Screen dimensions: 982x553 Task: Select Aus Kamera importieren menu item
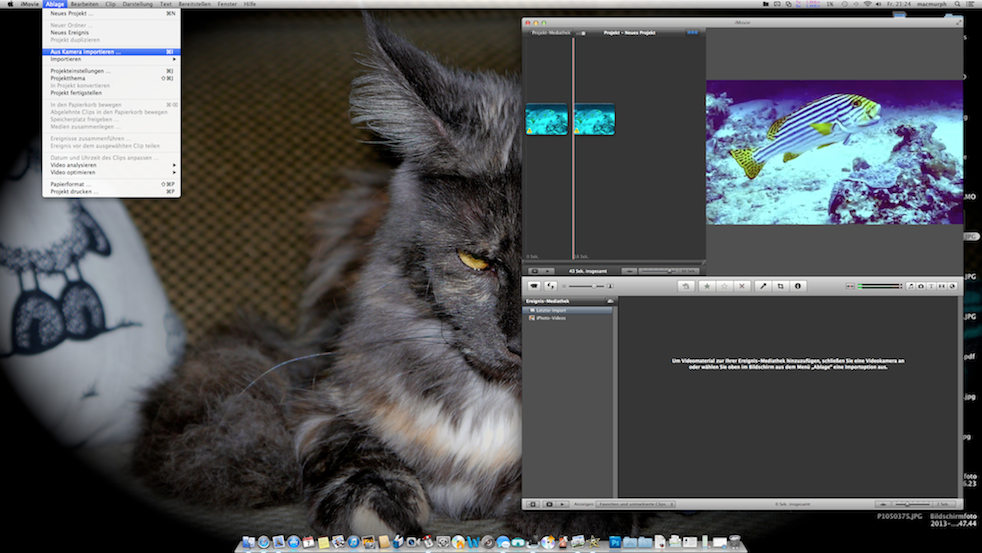coord(111,52)
